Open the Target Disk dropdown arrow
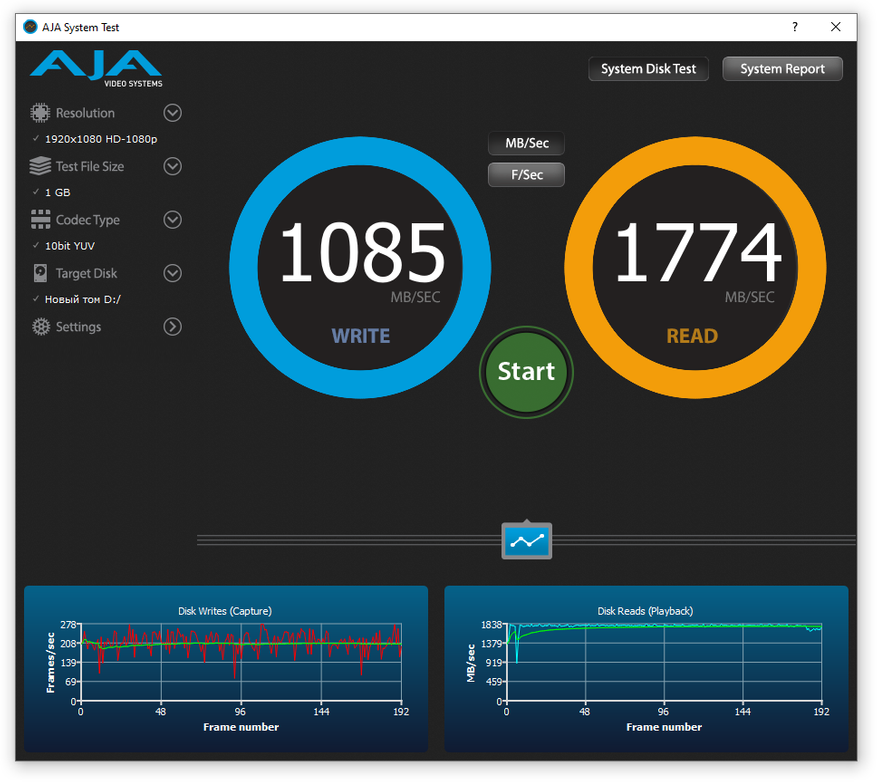 172,273
